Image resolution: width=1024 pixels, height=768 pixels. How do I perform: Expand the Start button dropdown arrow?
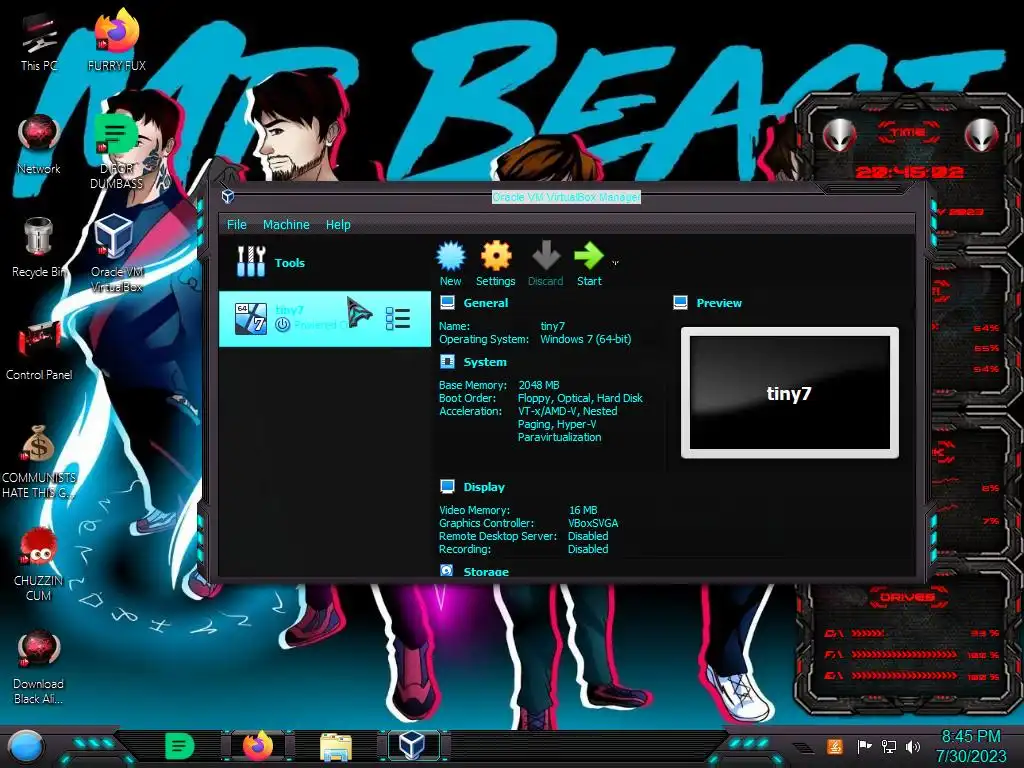tap(615, 263)
